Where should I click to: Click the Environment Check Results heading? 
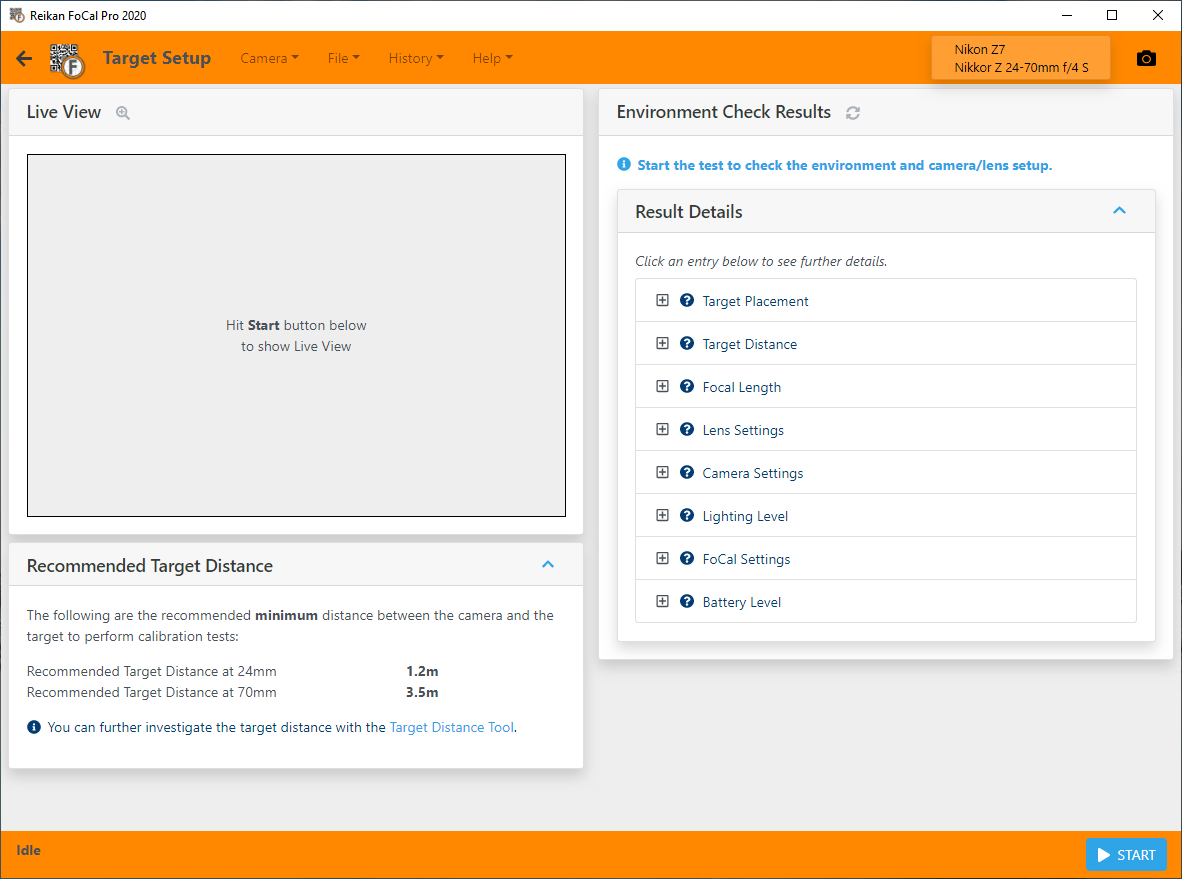(724, 112)
